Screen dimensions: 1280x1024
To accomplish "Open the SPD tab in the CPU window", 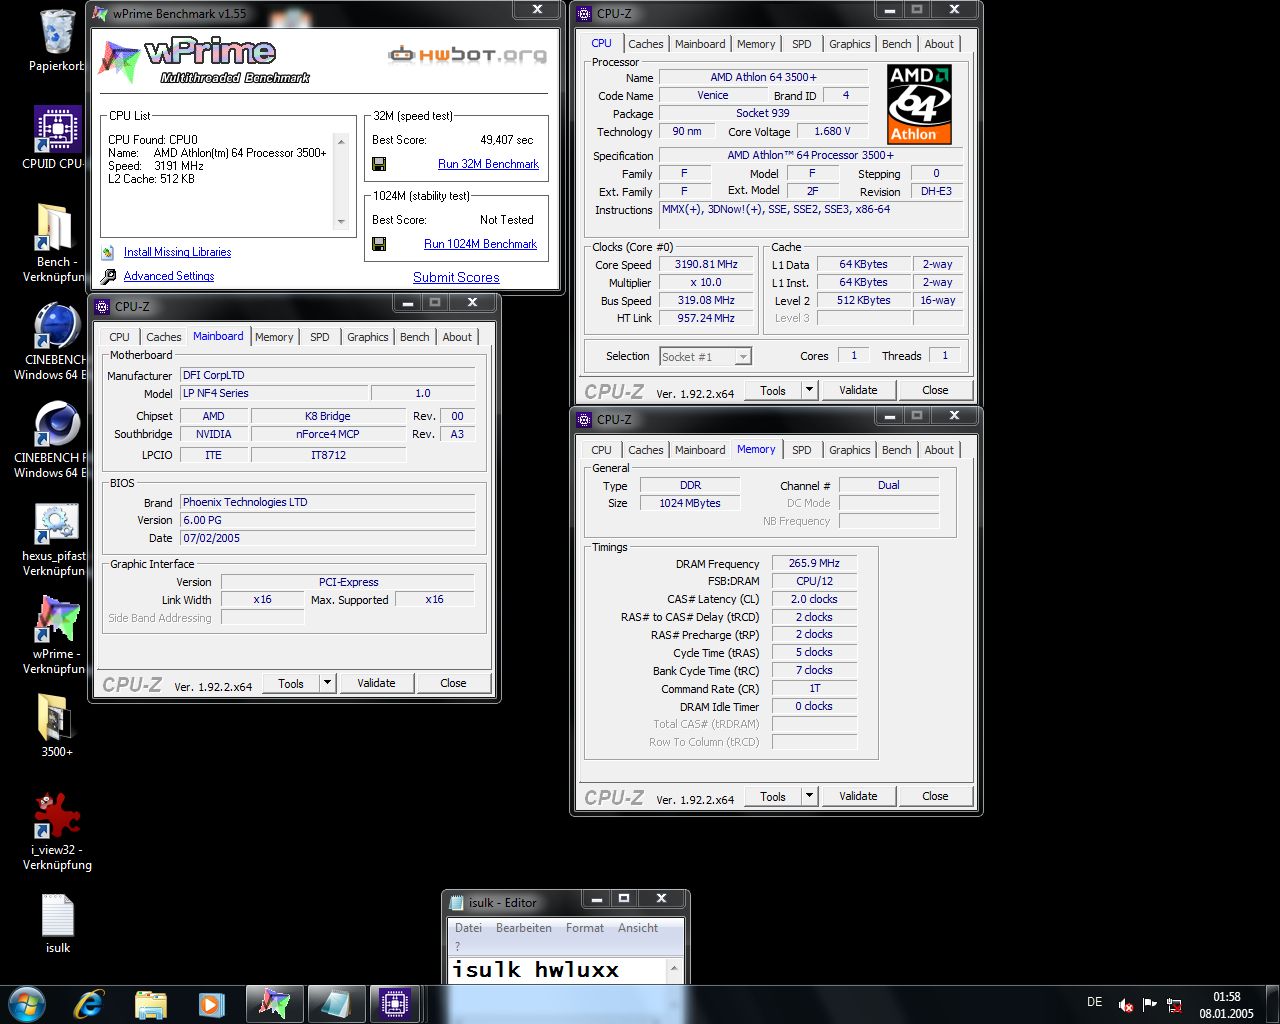I will tap(802, 44).
